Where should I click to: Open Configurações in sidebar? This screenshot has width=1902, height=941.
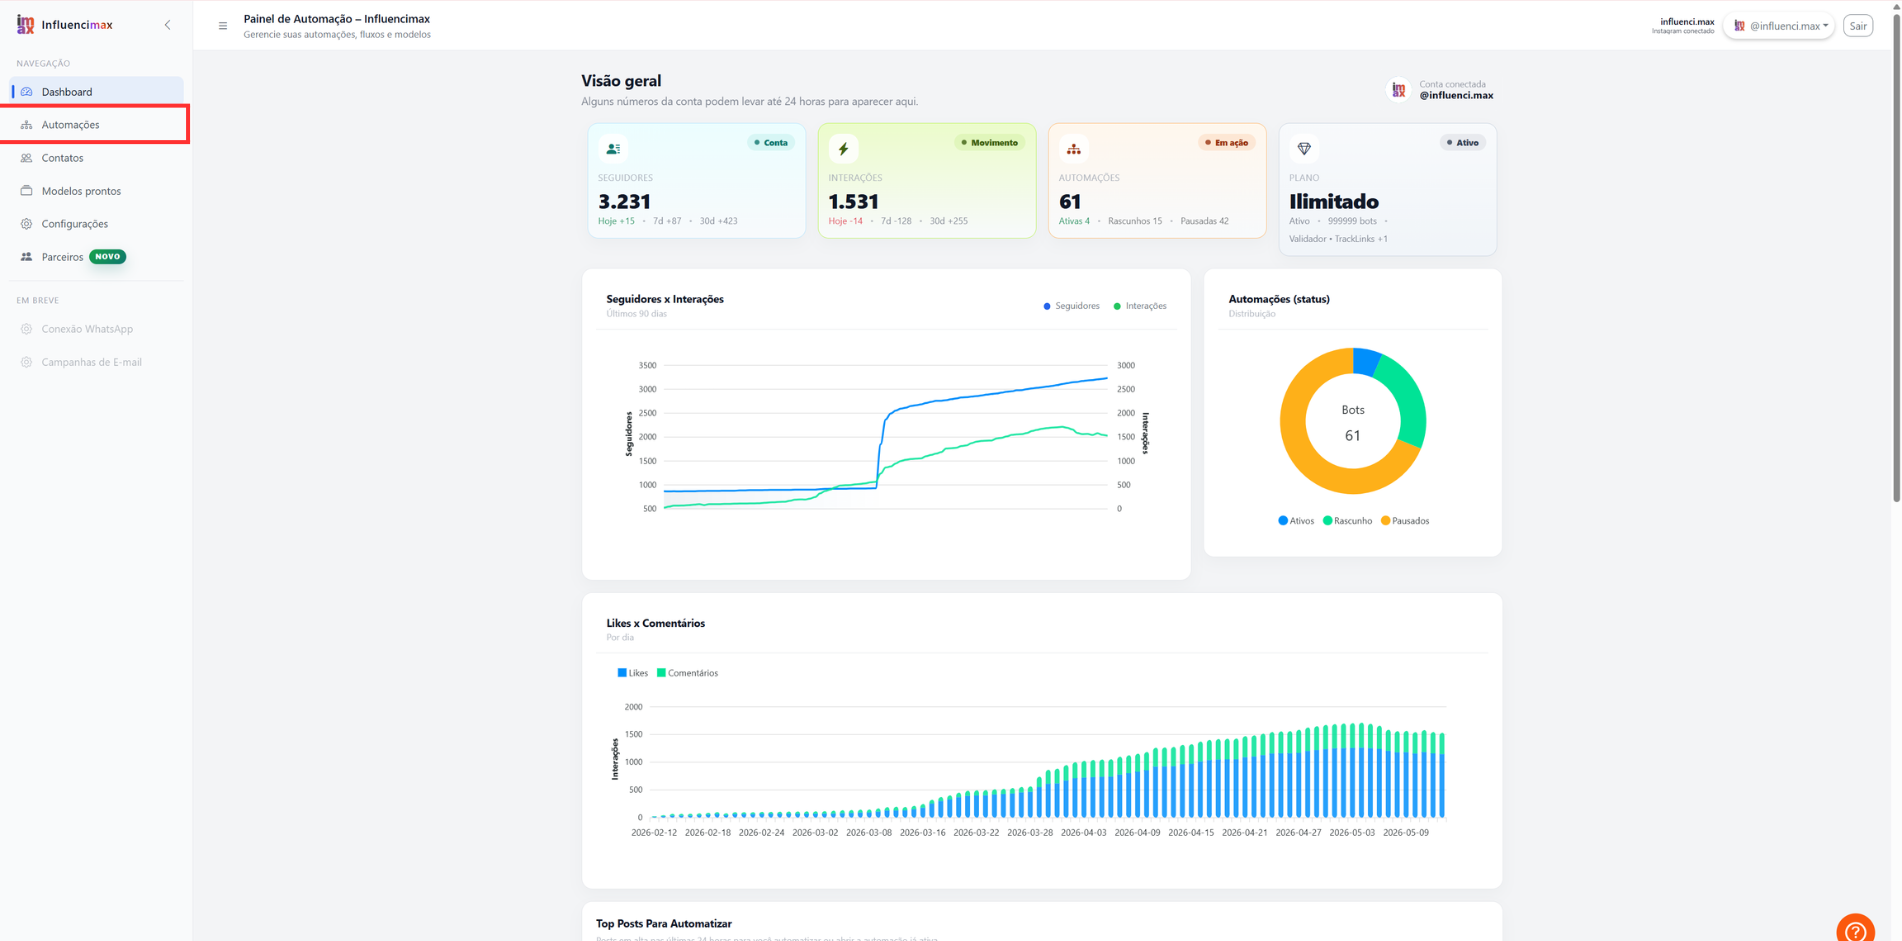pos(96,224)
